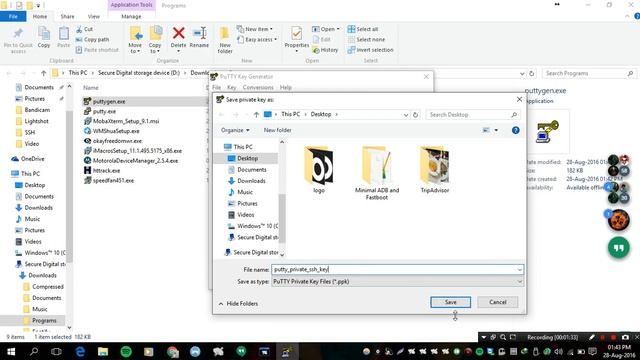Click Invert selection in ribbon
Image resolution: width=640 pixels, height=360 pixels.
coord(370,50)
